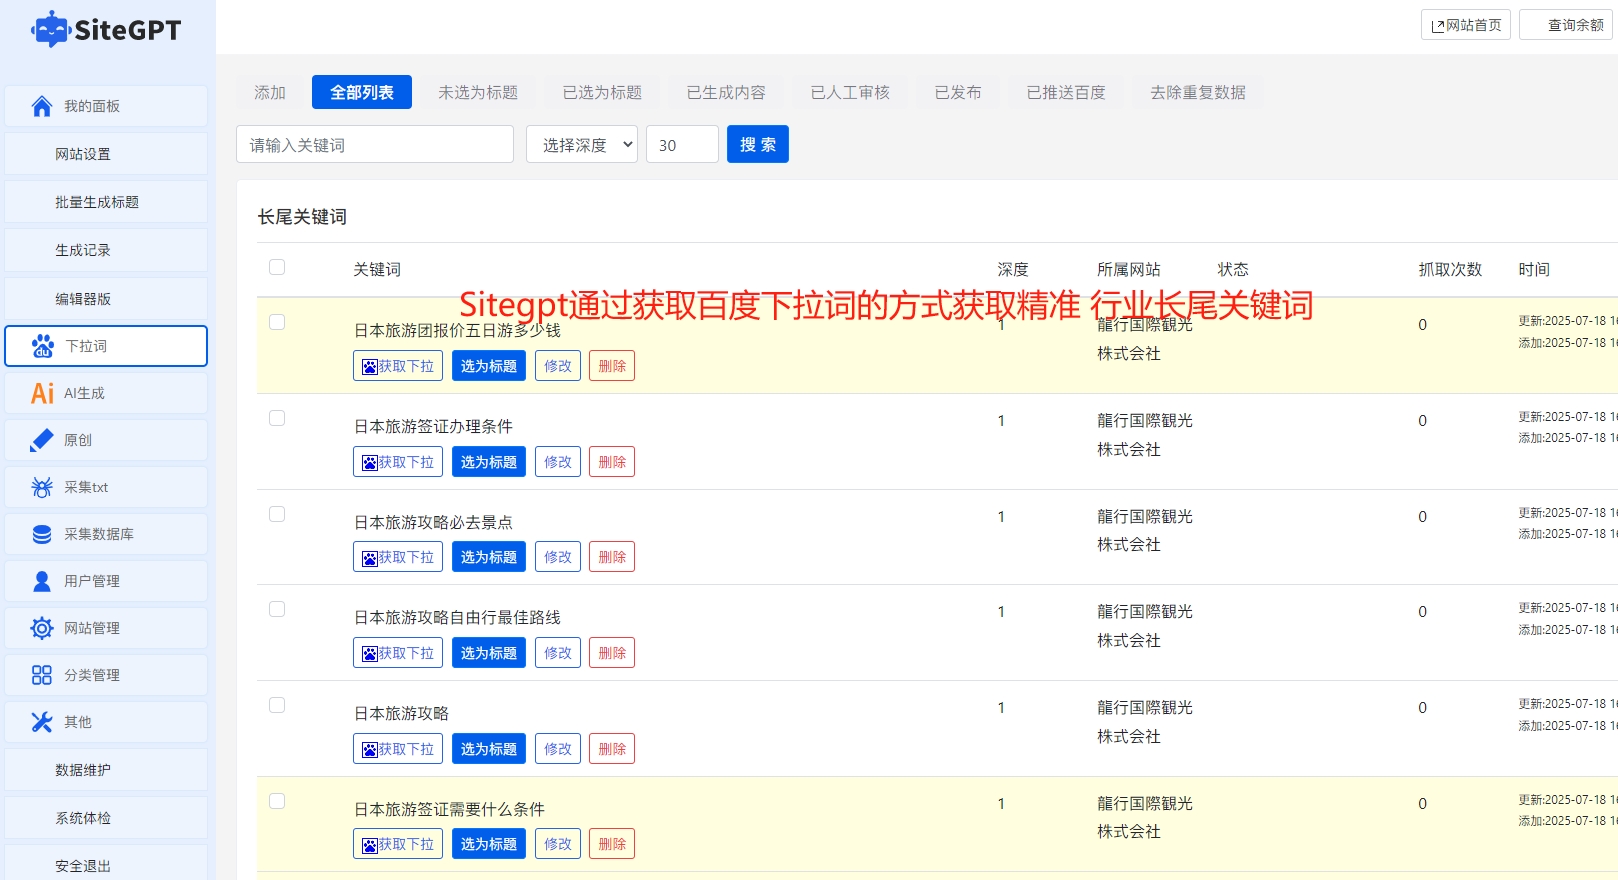
Task: Open 系统体检 in the sidebar
Action: click(x=106, y=818)
